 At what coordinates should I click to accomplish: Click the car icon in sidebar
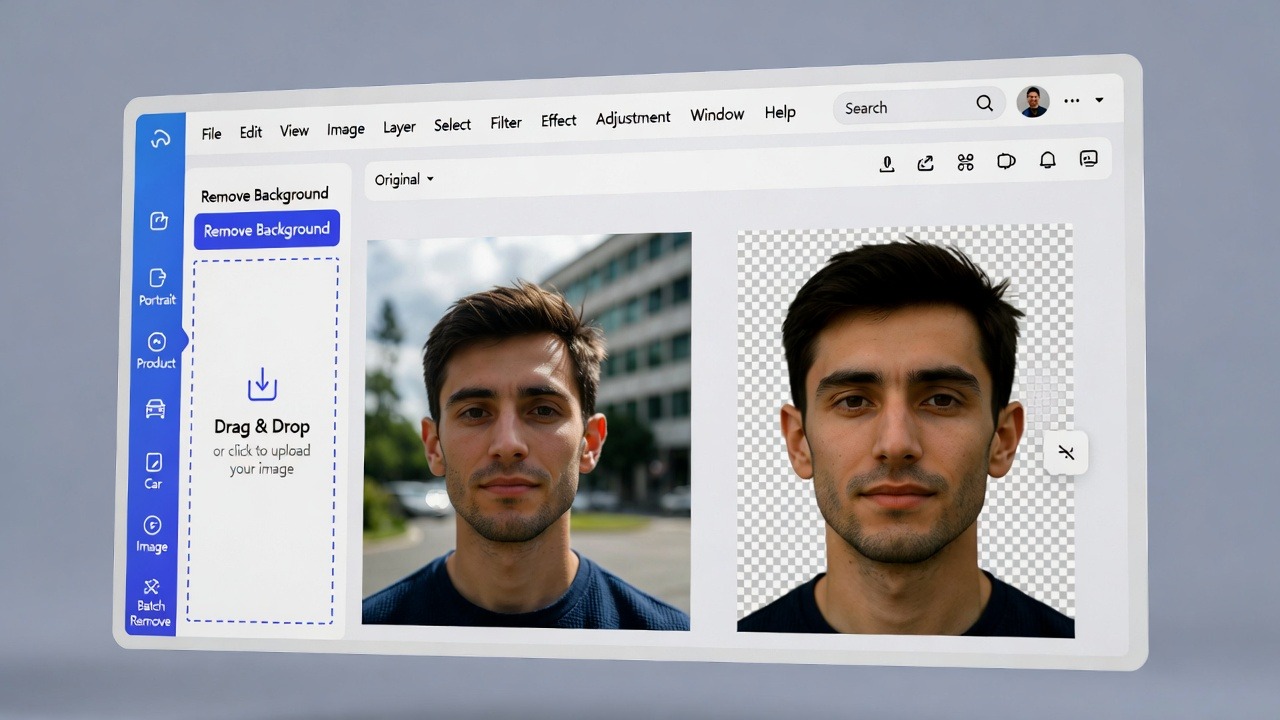155,409
